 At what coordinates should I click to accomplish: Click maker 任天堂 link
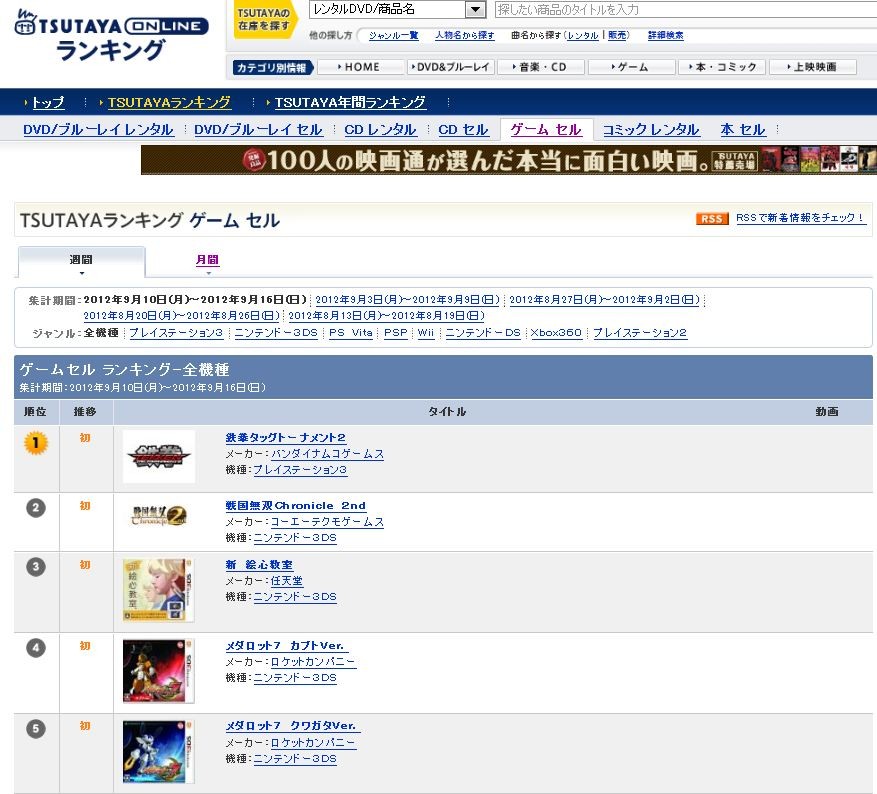286,581
